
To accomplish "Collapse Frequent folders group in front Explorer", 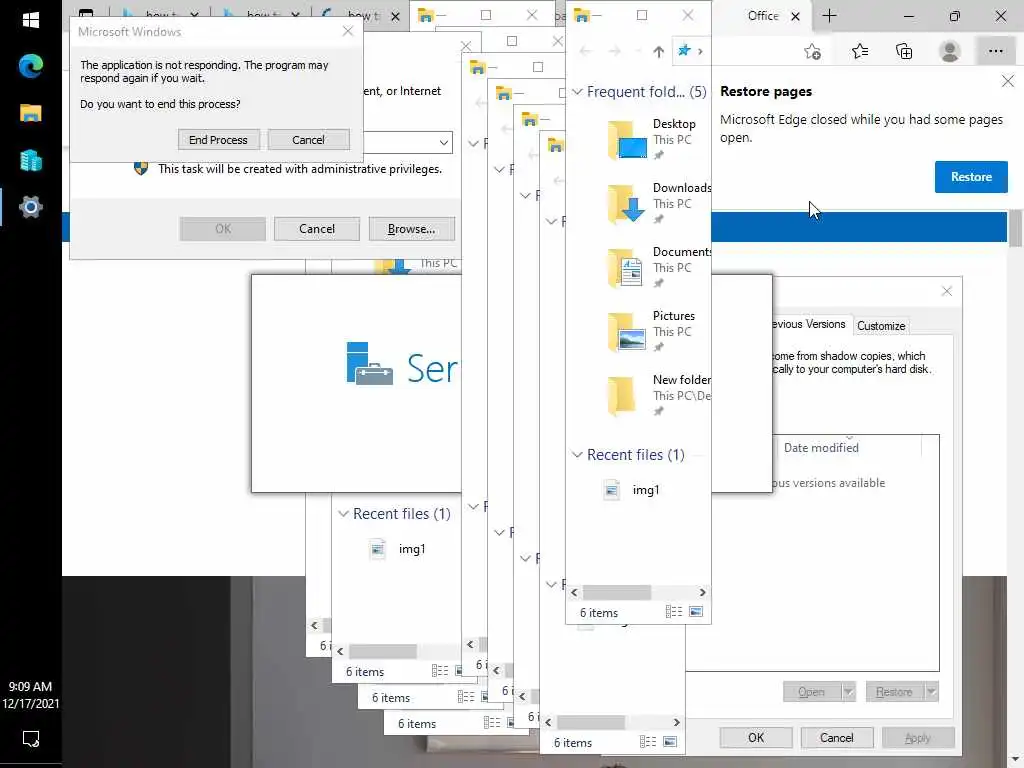I will 577,92.
